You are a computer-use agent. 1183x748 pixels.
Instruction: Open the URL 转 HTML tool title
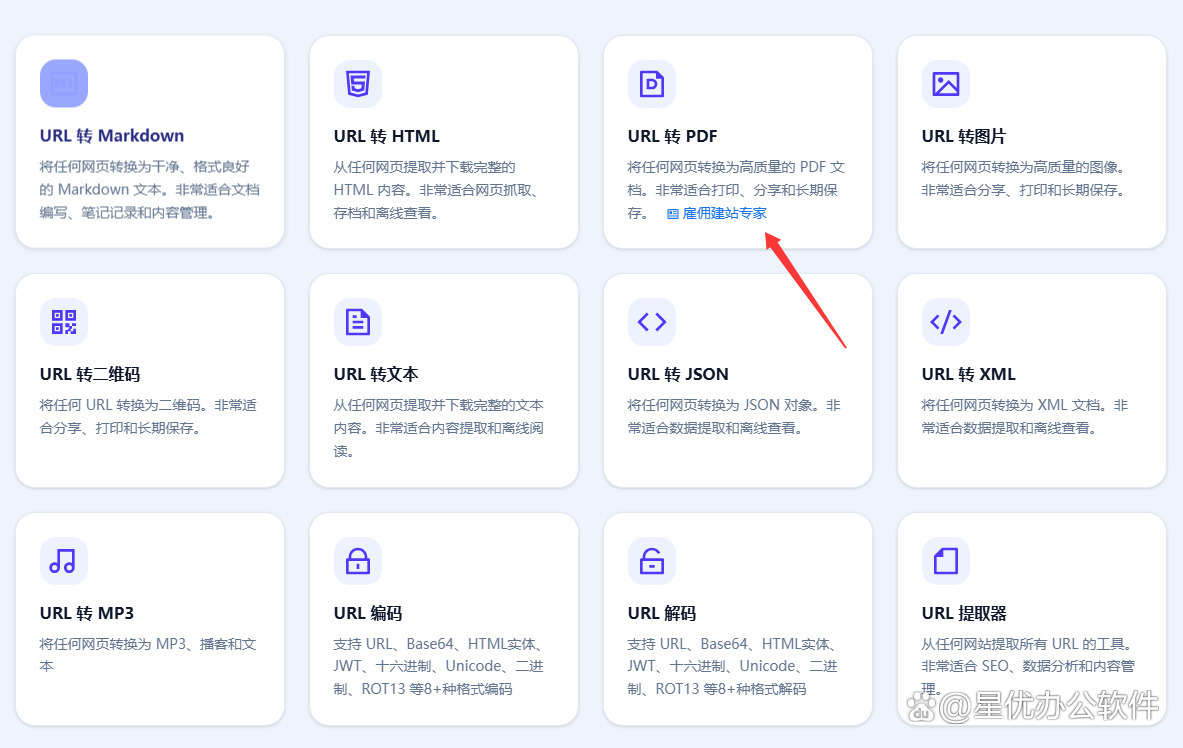coord(386,137)
